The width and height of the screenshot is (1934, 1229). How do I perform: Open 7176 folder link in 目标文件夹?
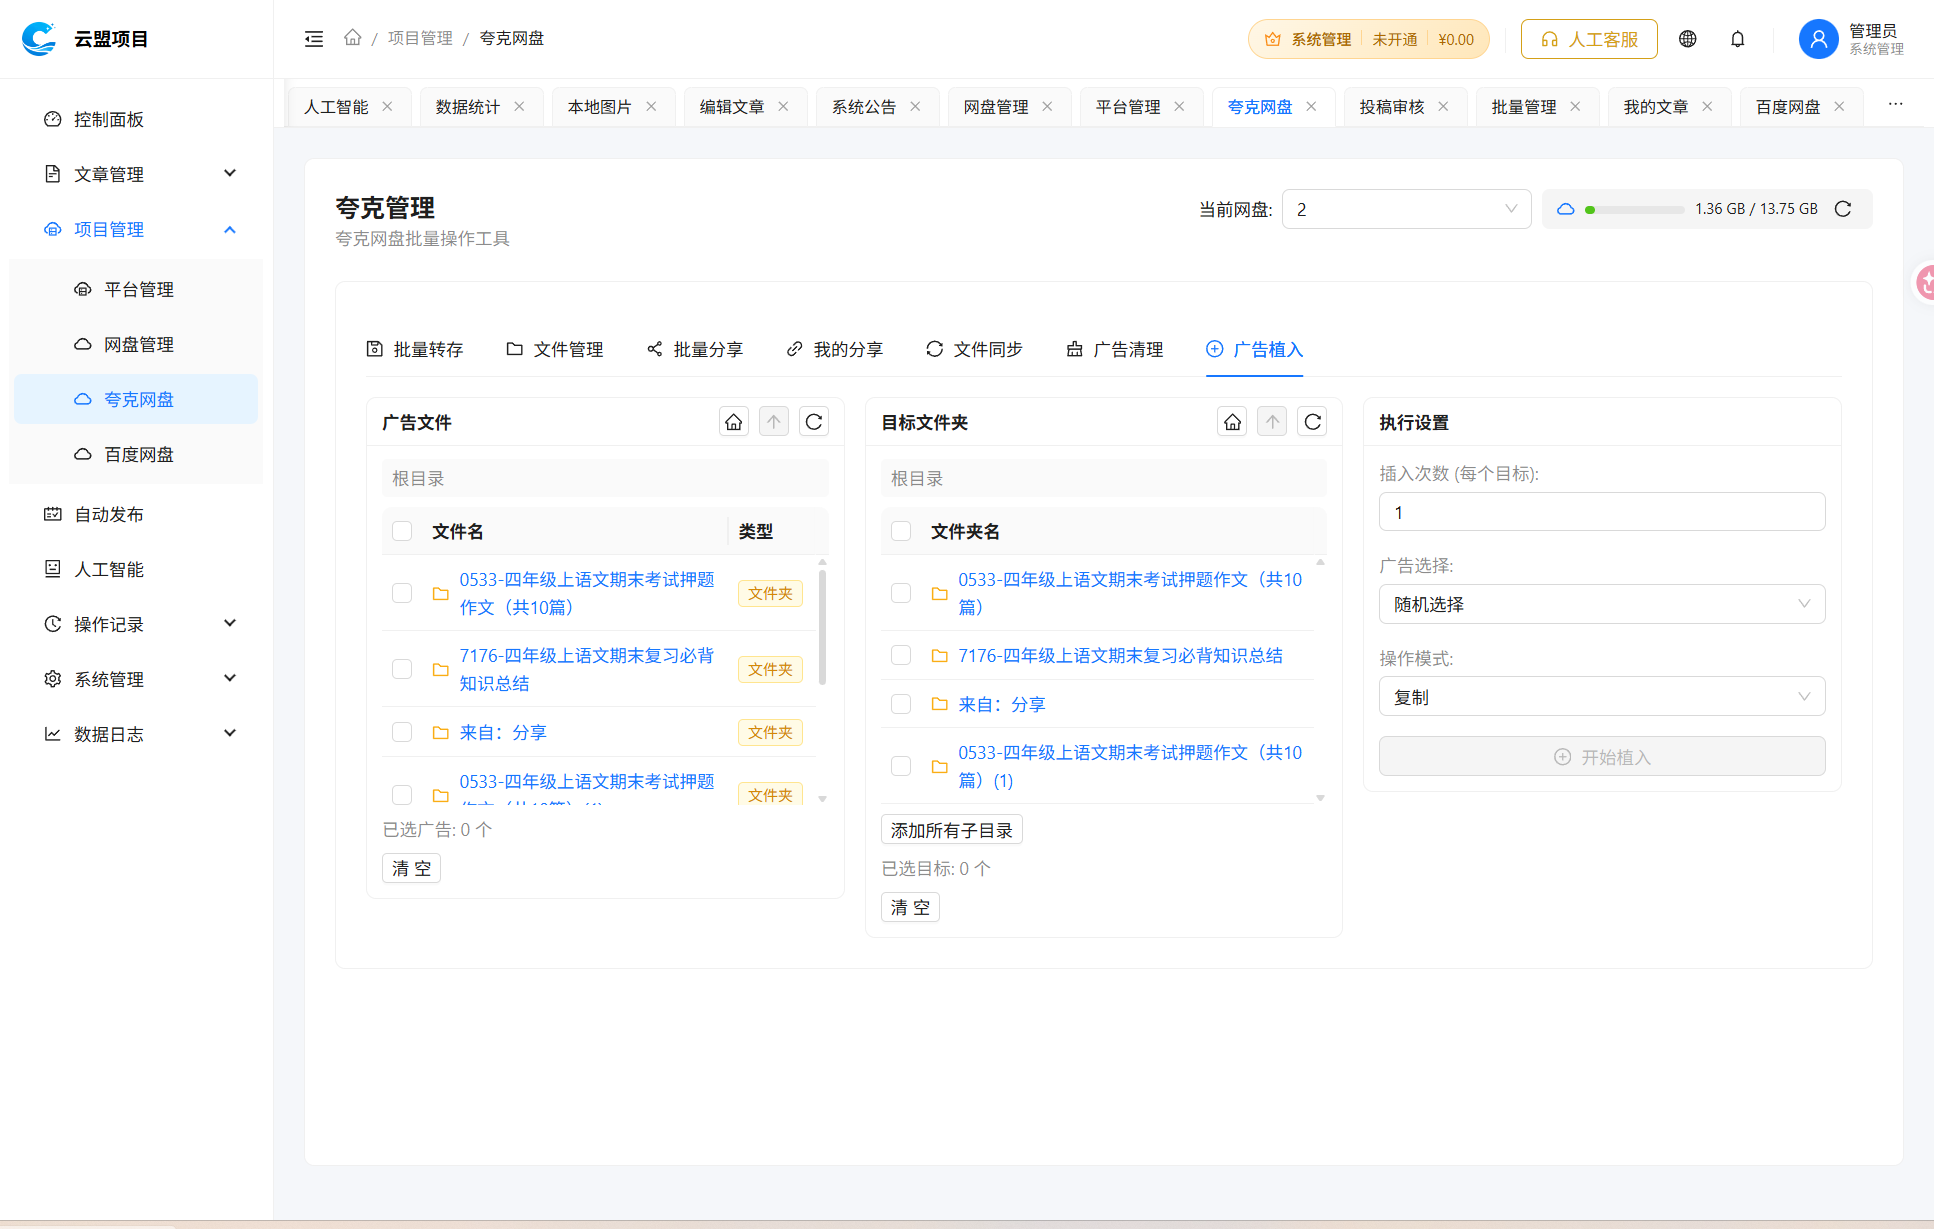[1120, 655]
